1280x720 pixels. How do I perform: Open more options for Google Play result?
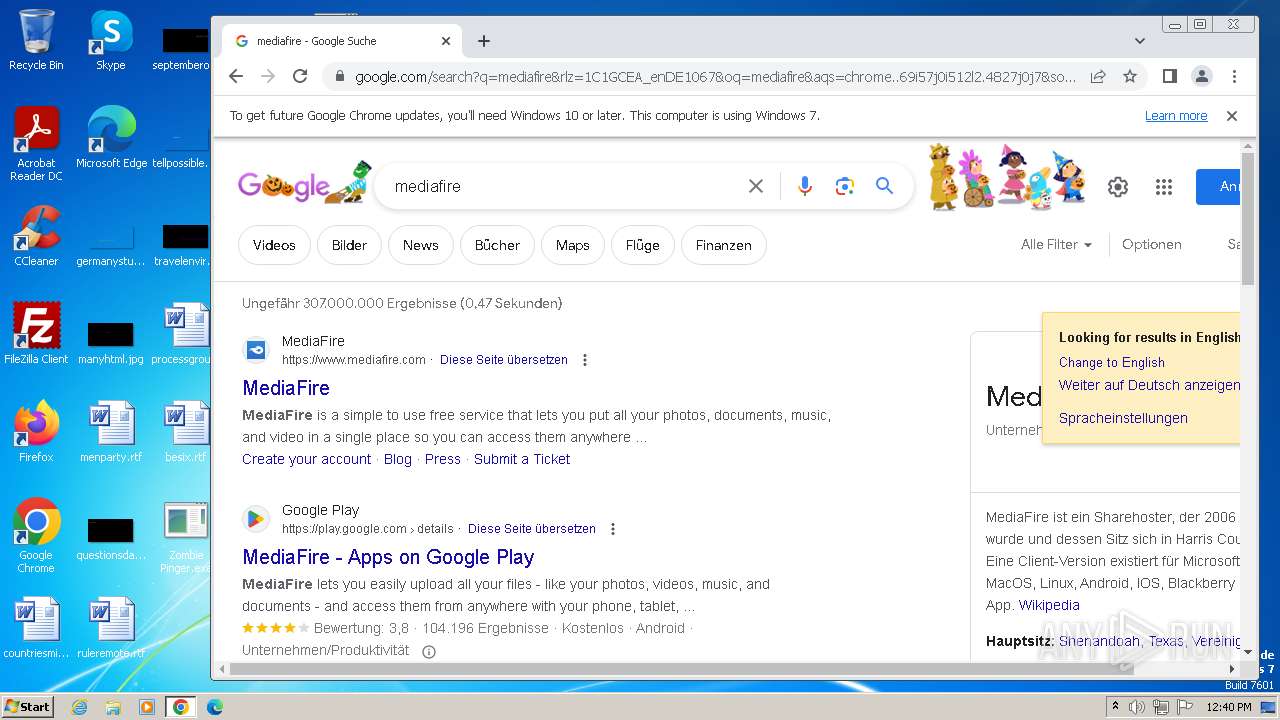click(x=613, y=529)
